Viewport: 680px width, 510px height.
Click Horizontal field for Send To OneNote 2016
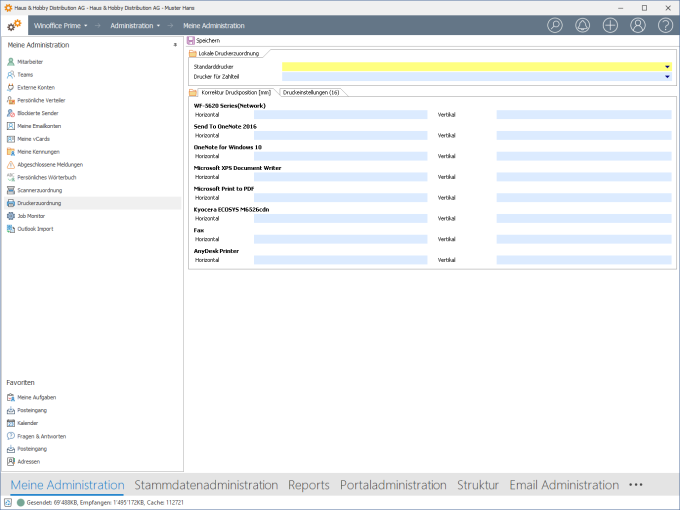(x=340, y=135)
